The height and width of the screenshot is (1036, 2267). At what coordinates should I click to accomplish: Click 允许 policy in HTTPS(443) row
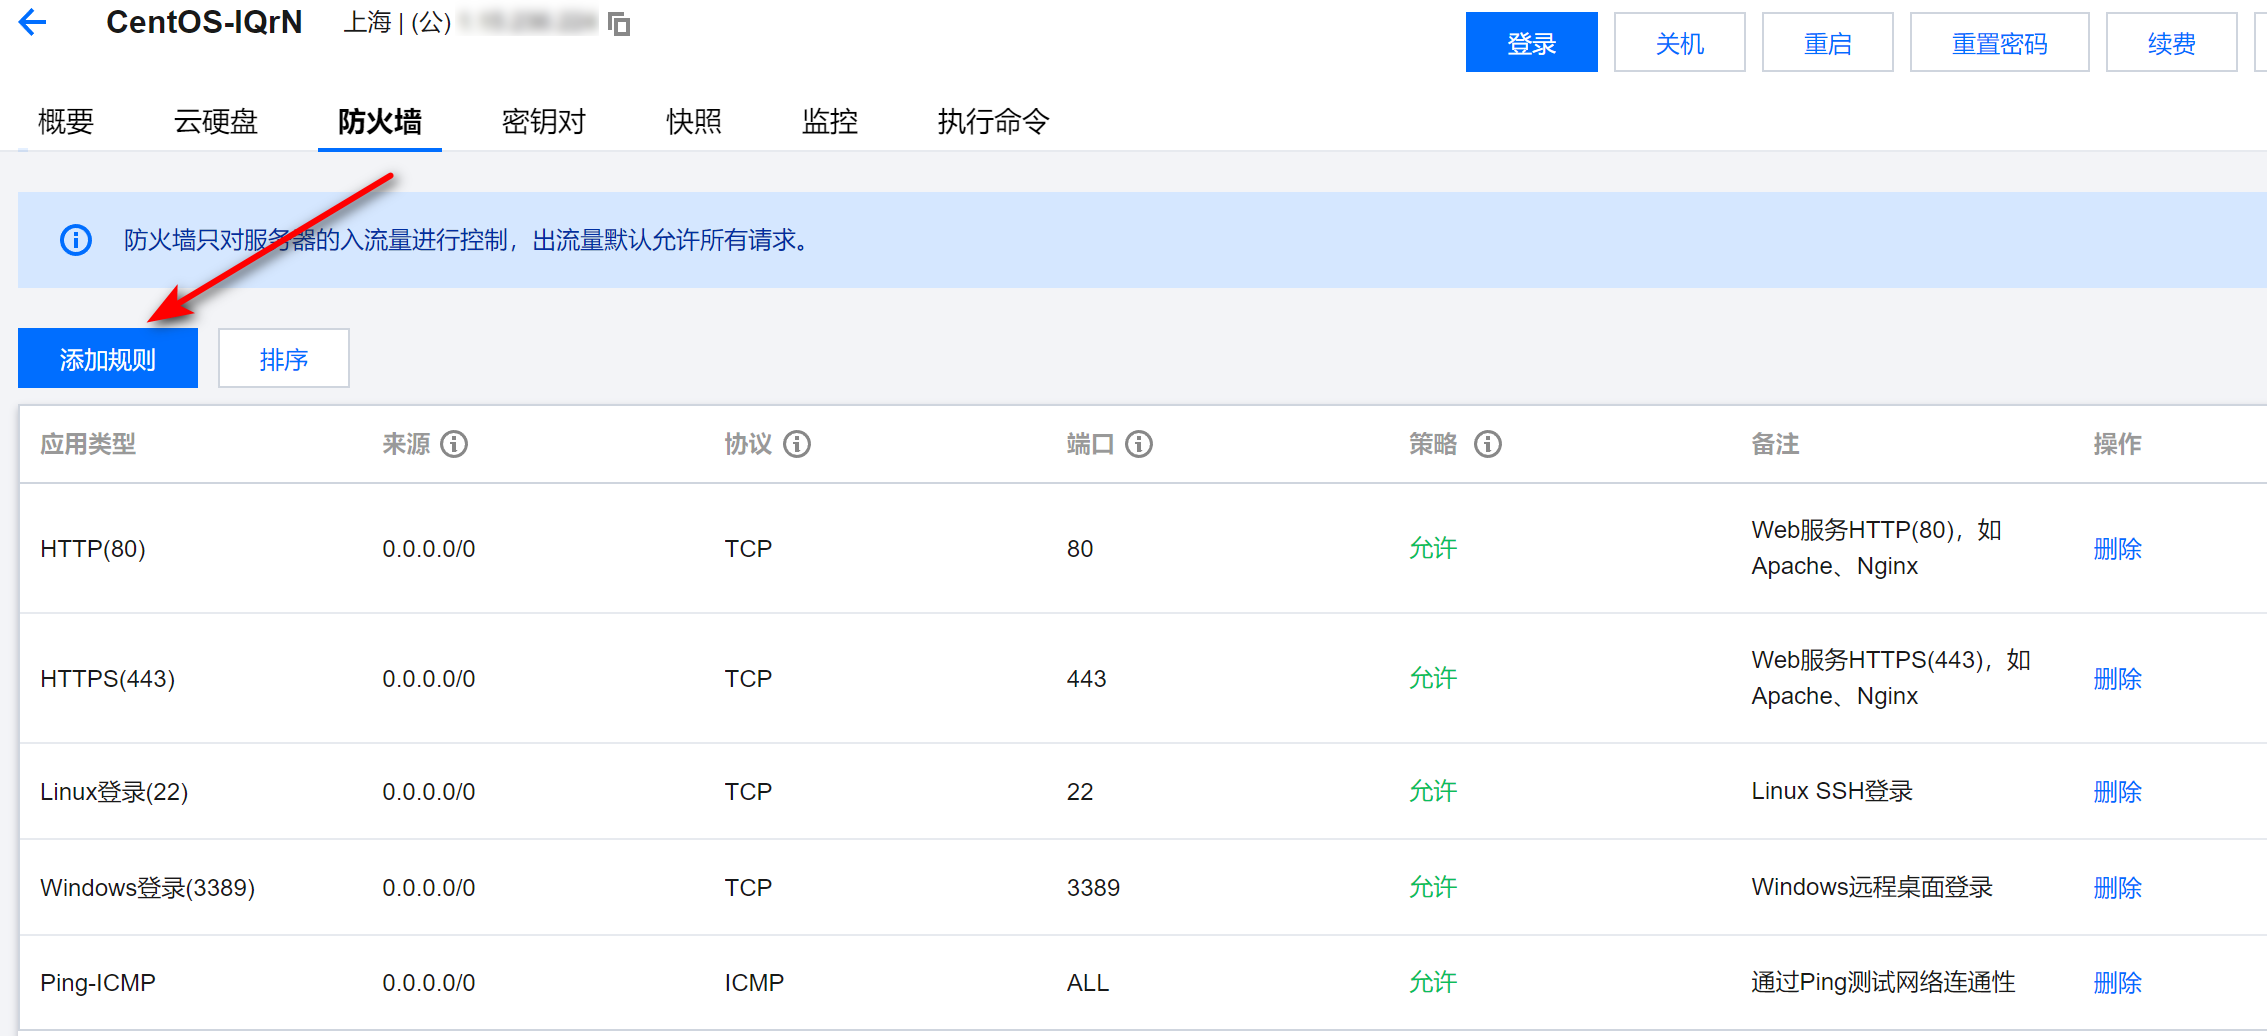[x=1433, y=679]
